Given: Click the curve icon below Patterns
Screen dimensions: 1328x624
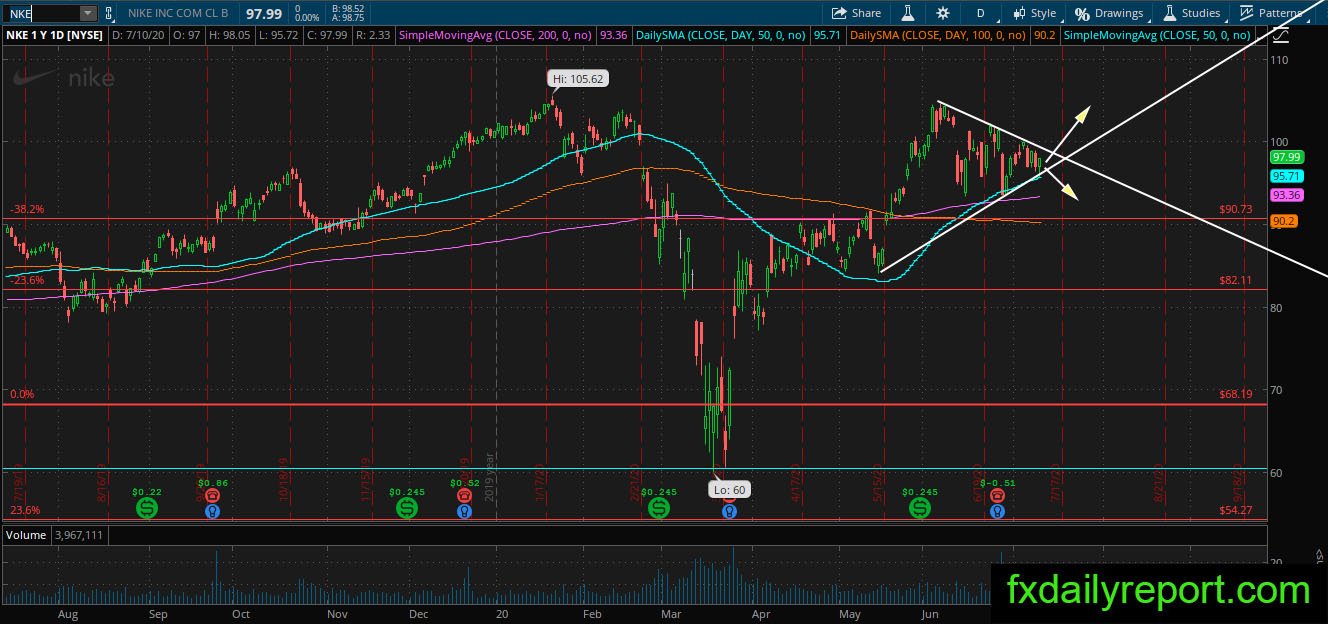Looking at the screenshot, I should click(1283, 35).
